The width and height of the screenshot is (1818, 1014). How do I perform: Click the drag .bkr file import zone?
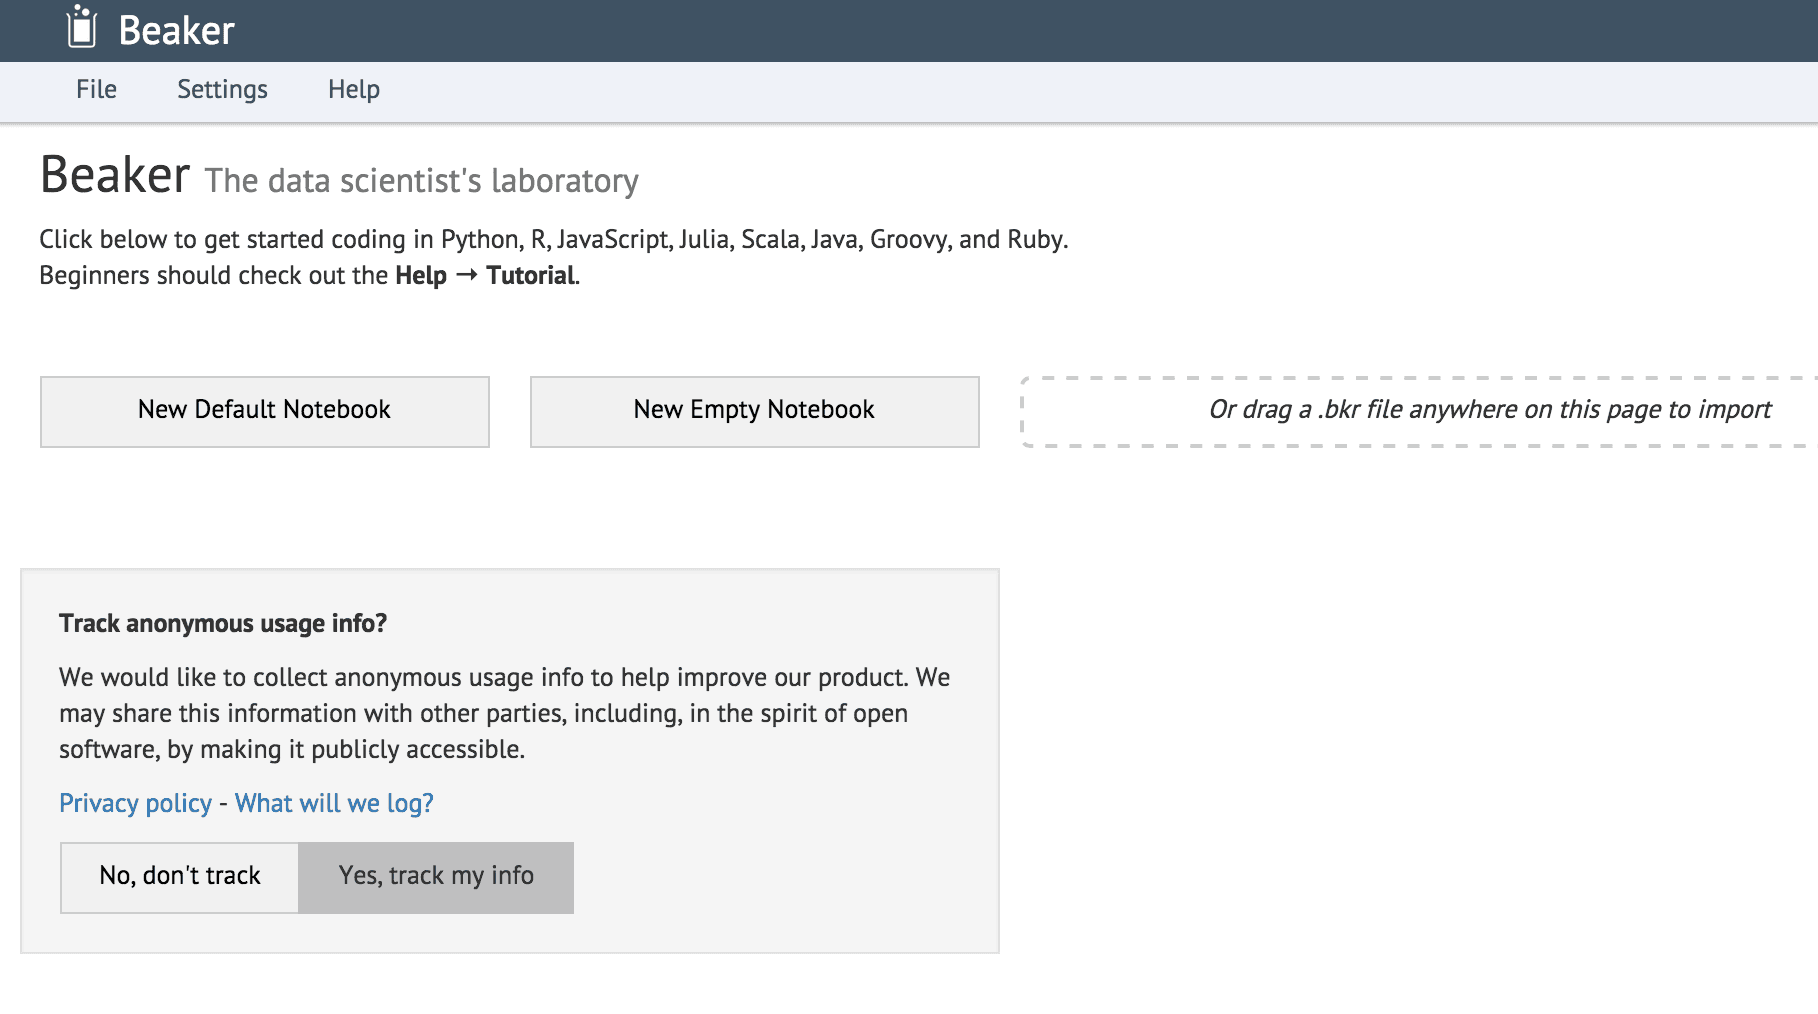(1419, 411)
